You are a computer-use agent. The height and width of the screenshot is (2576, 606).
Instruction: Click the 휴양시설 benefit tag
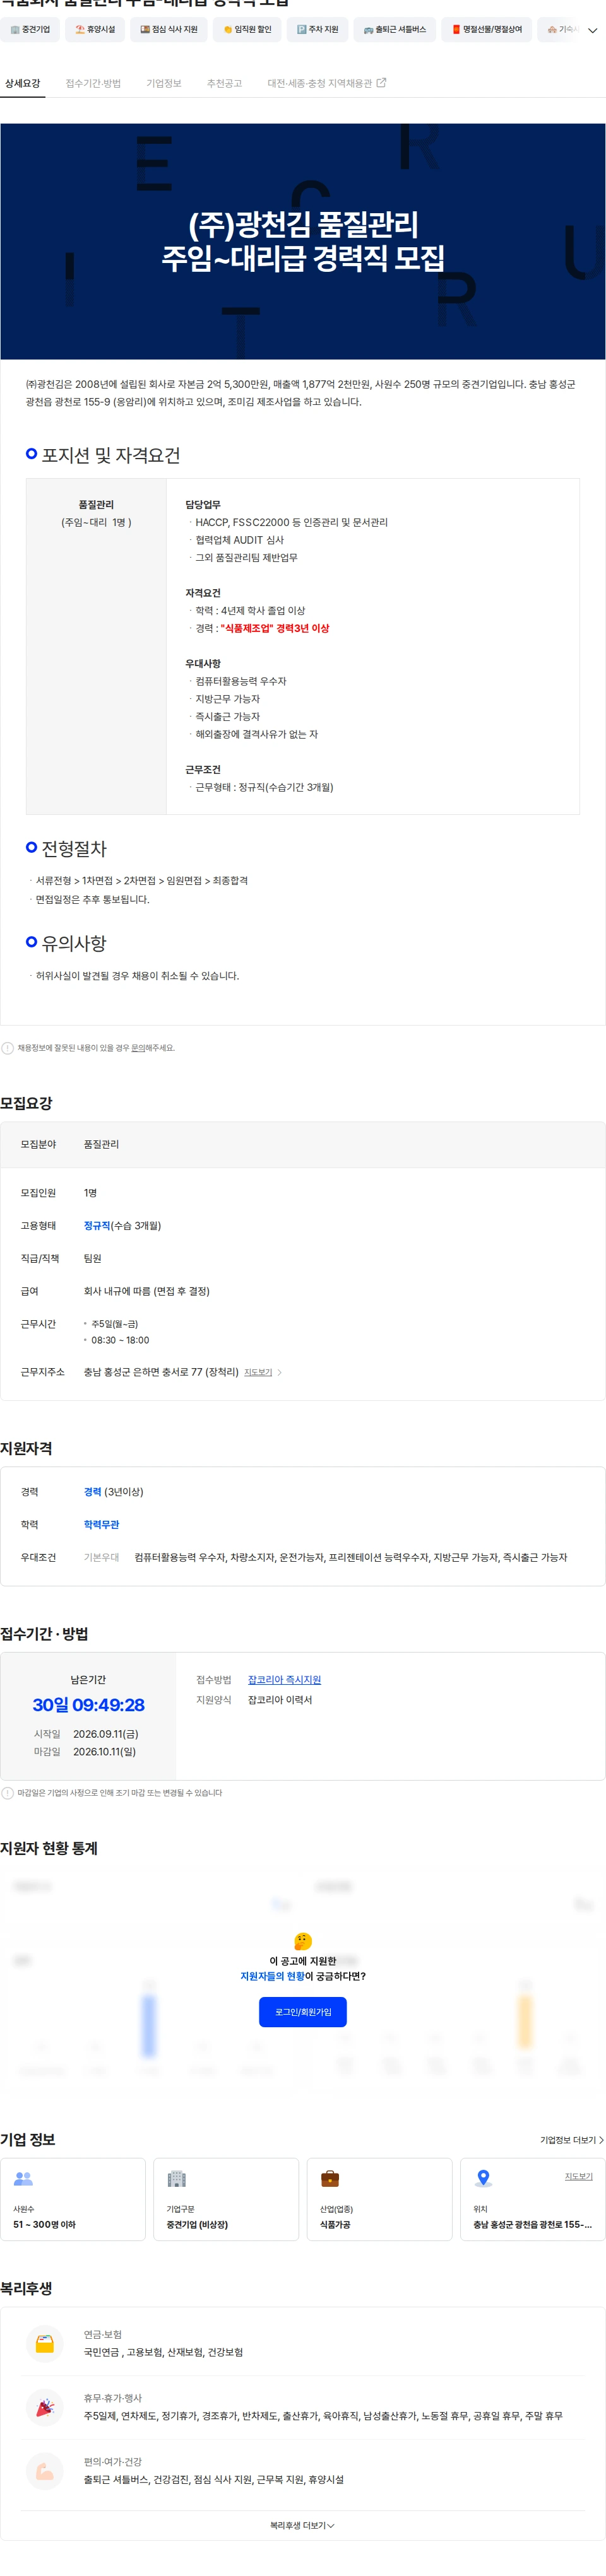(x=95, y=30)
